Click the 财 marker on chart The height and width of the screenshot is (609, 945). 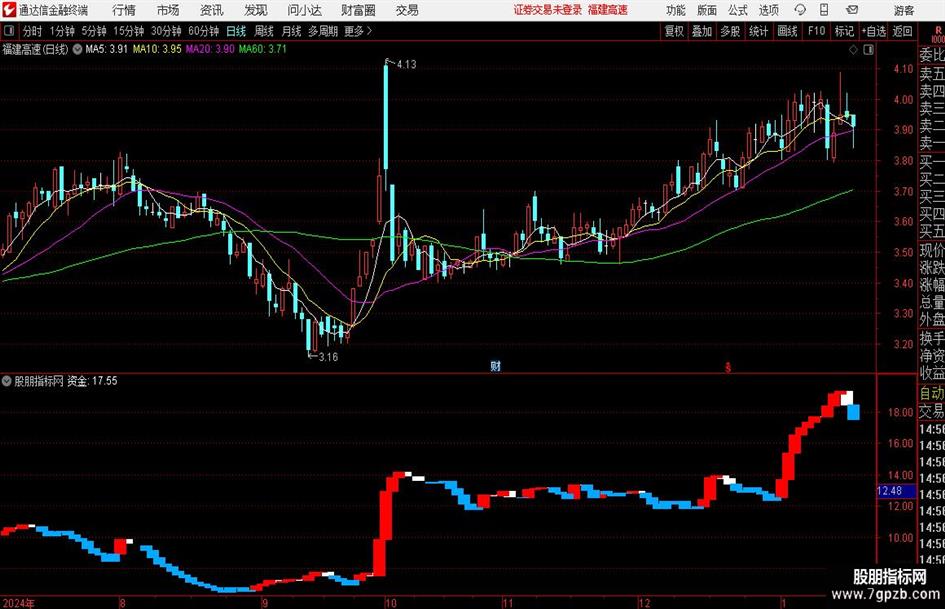[x=495, y=366]
